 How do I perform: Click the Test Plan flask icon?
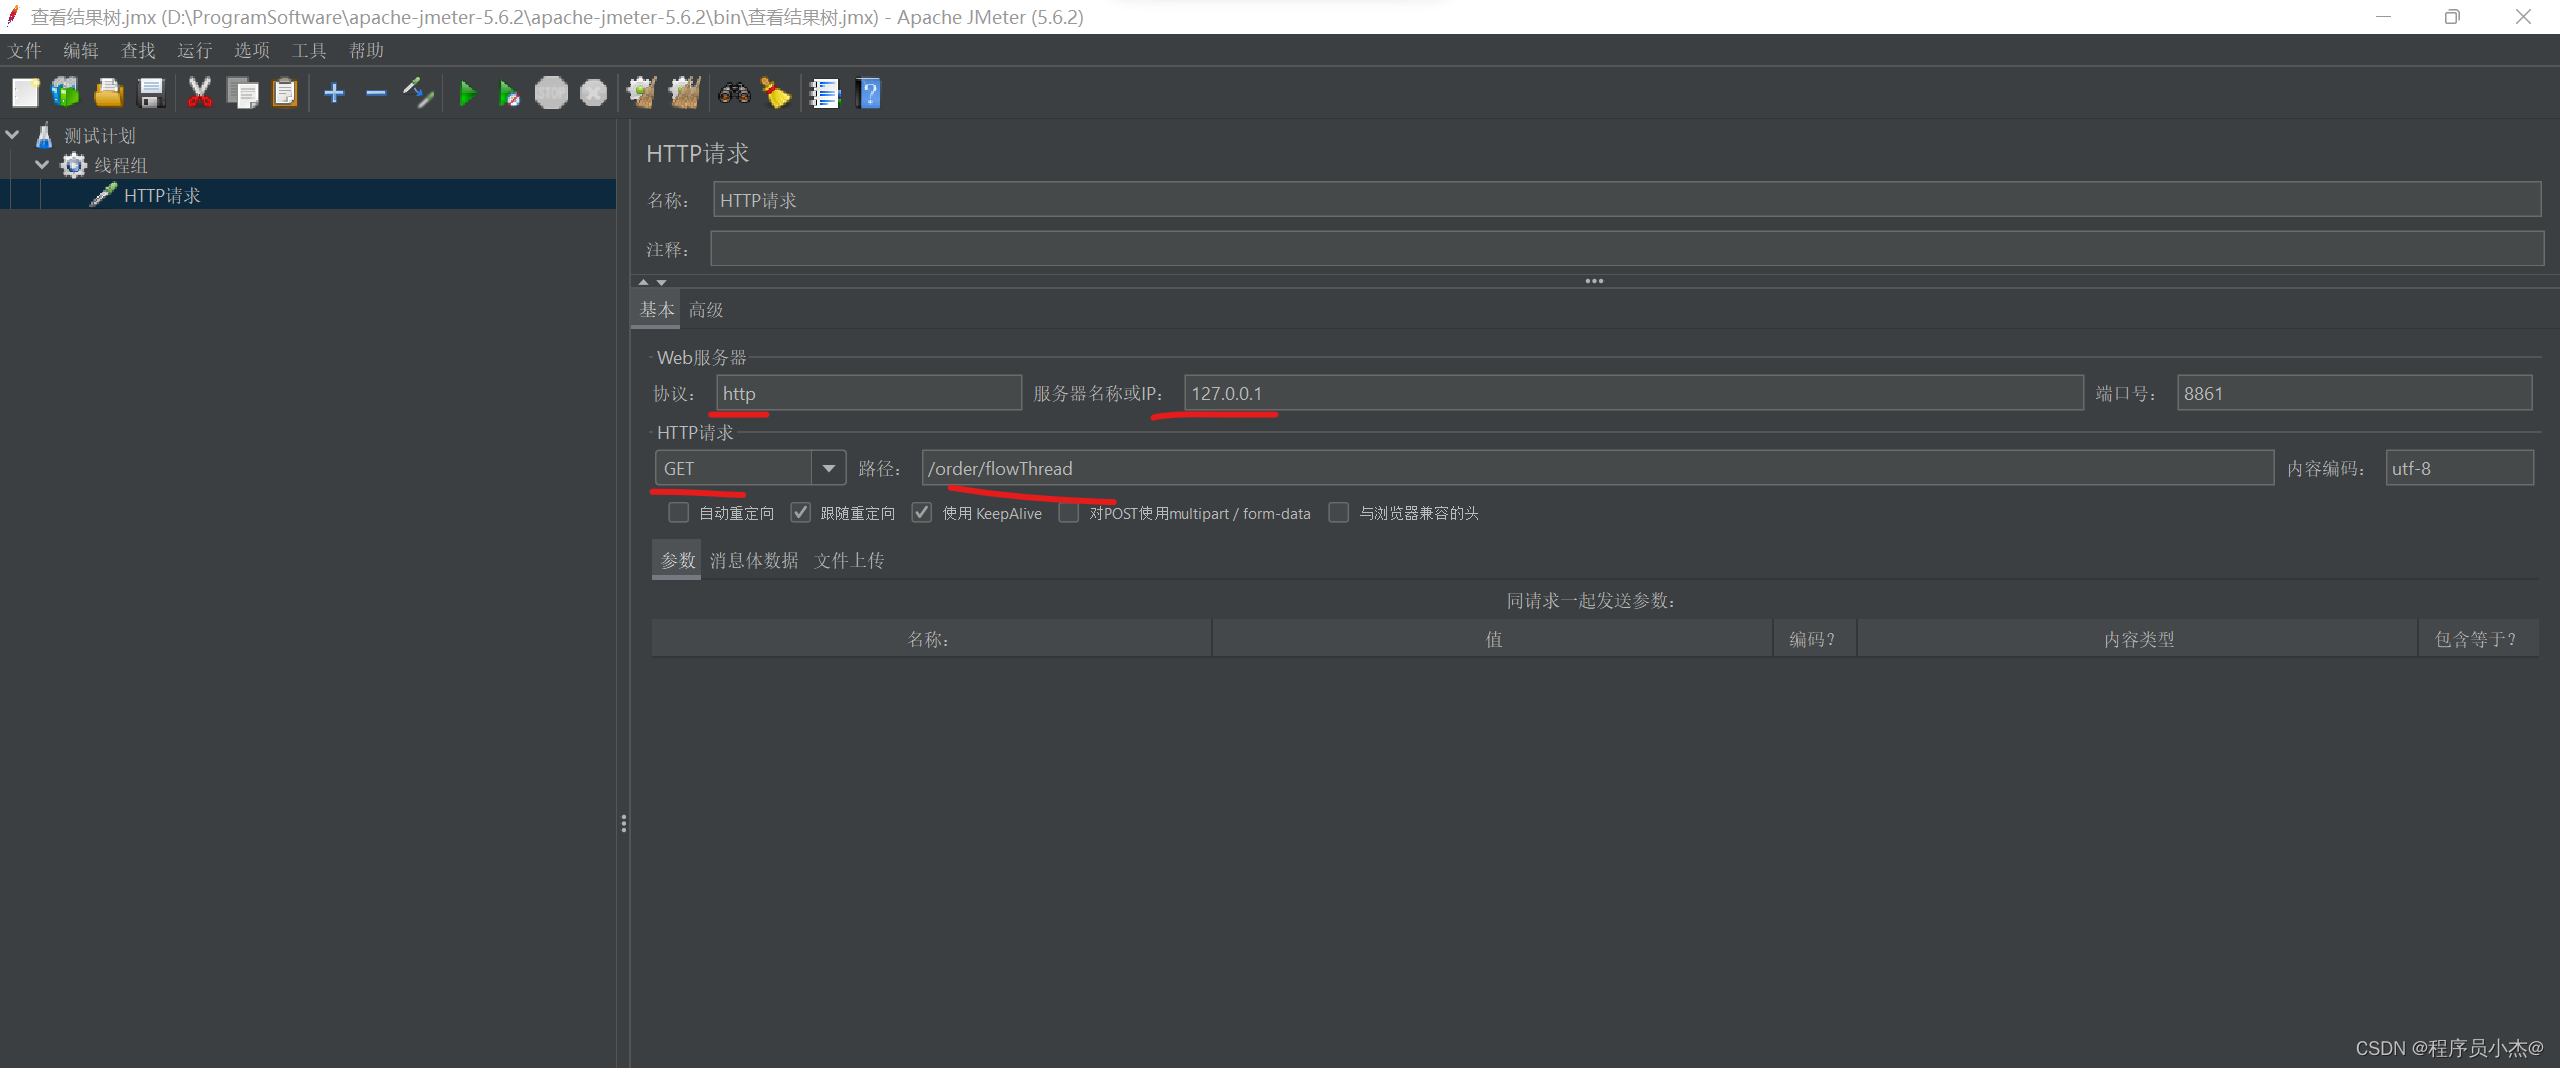tap(44, 135)
